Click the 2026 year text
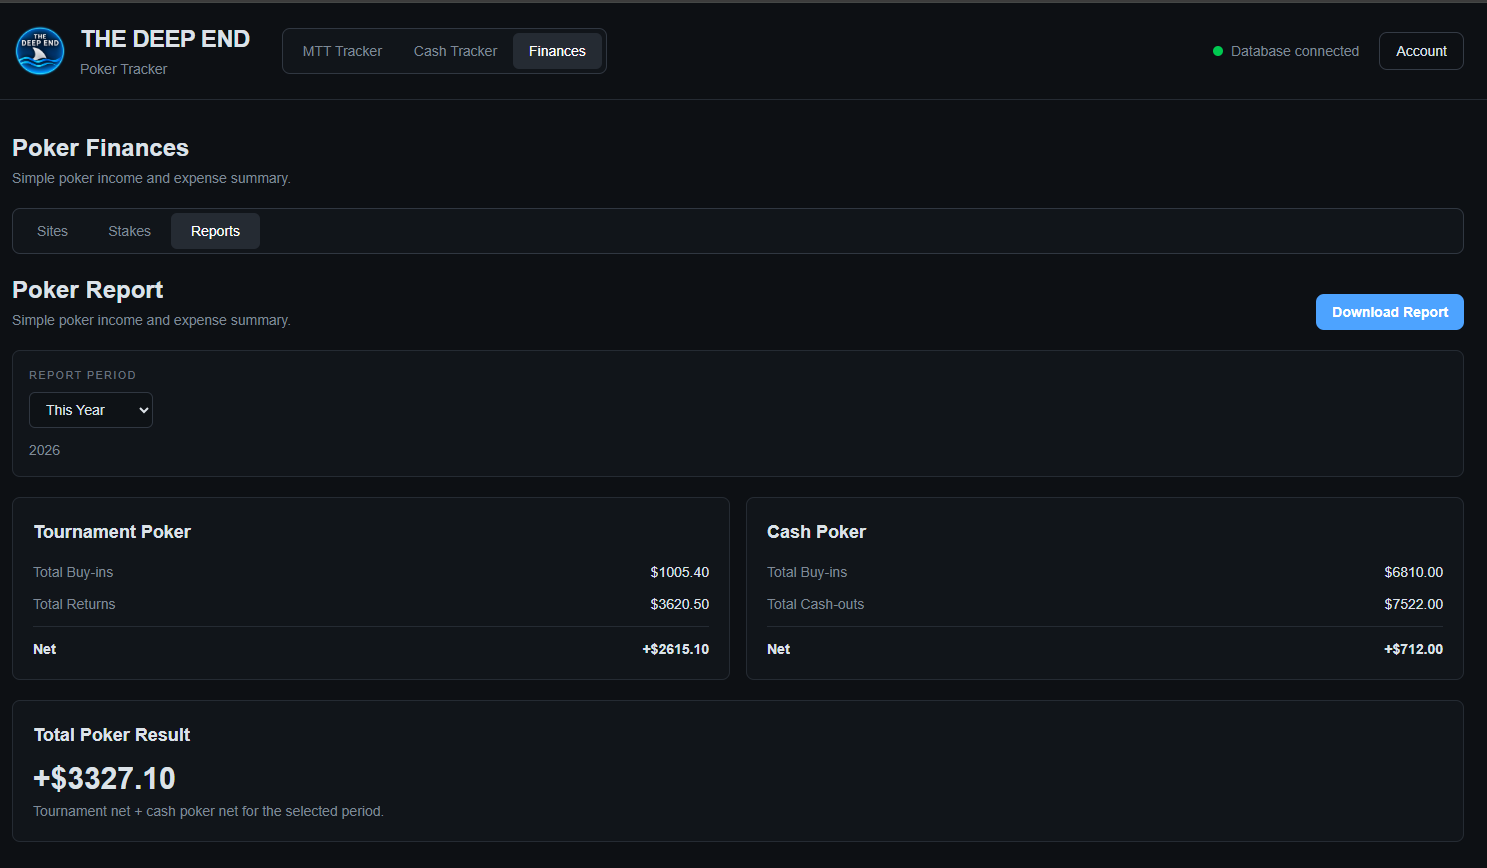Image resolution: width=1487 pixels, height=868 pixels. [44, 450]
